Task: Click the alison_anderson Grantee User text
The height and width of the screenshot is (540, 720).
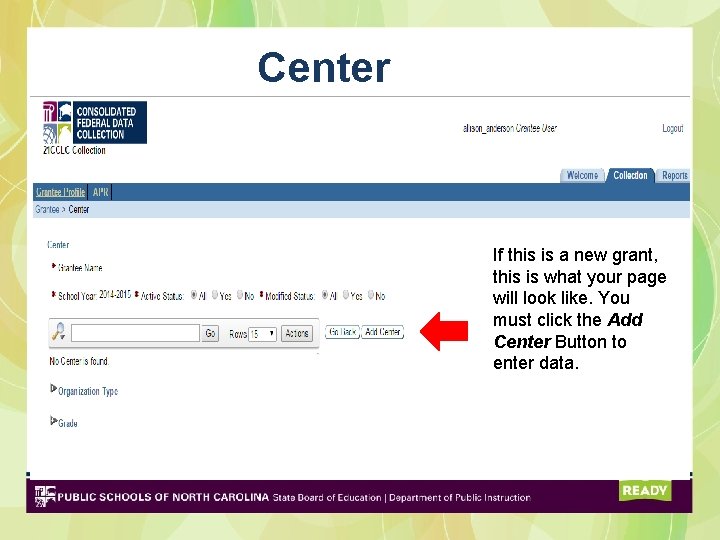Action: 510,128
